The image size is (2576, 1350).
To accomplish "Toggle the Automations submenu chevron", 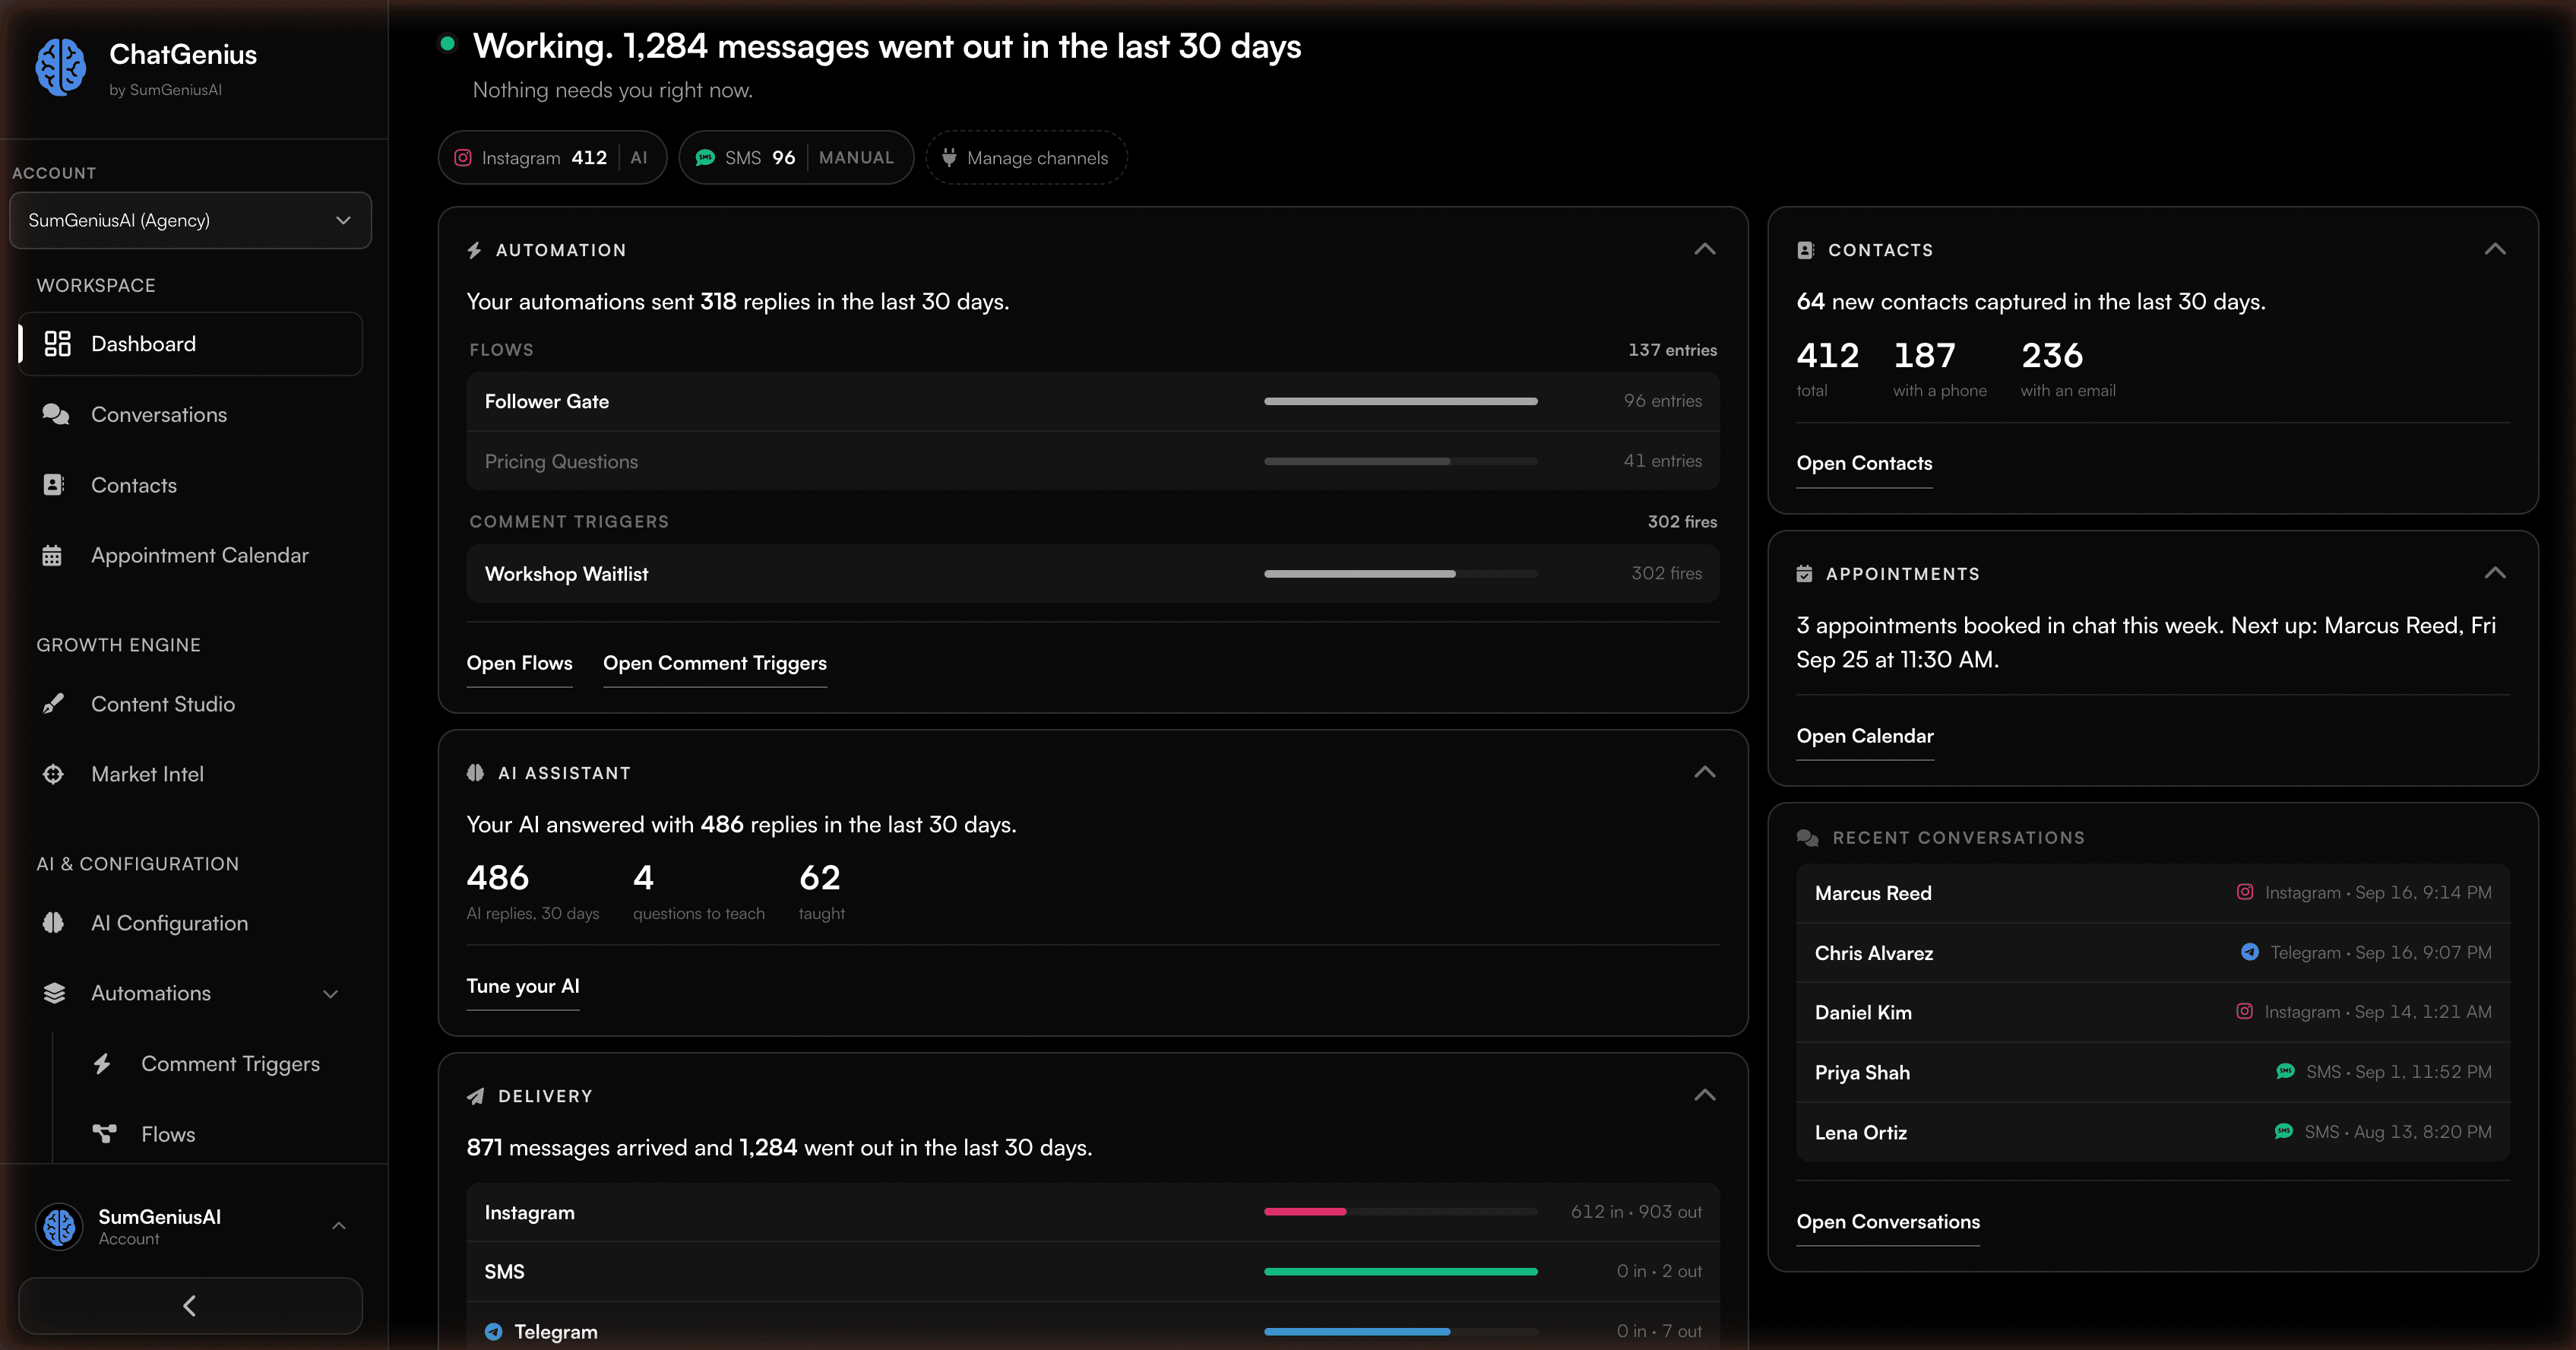I will click(331, 994).
